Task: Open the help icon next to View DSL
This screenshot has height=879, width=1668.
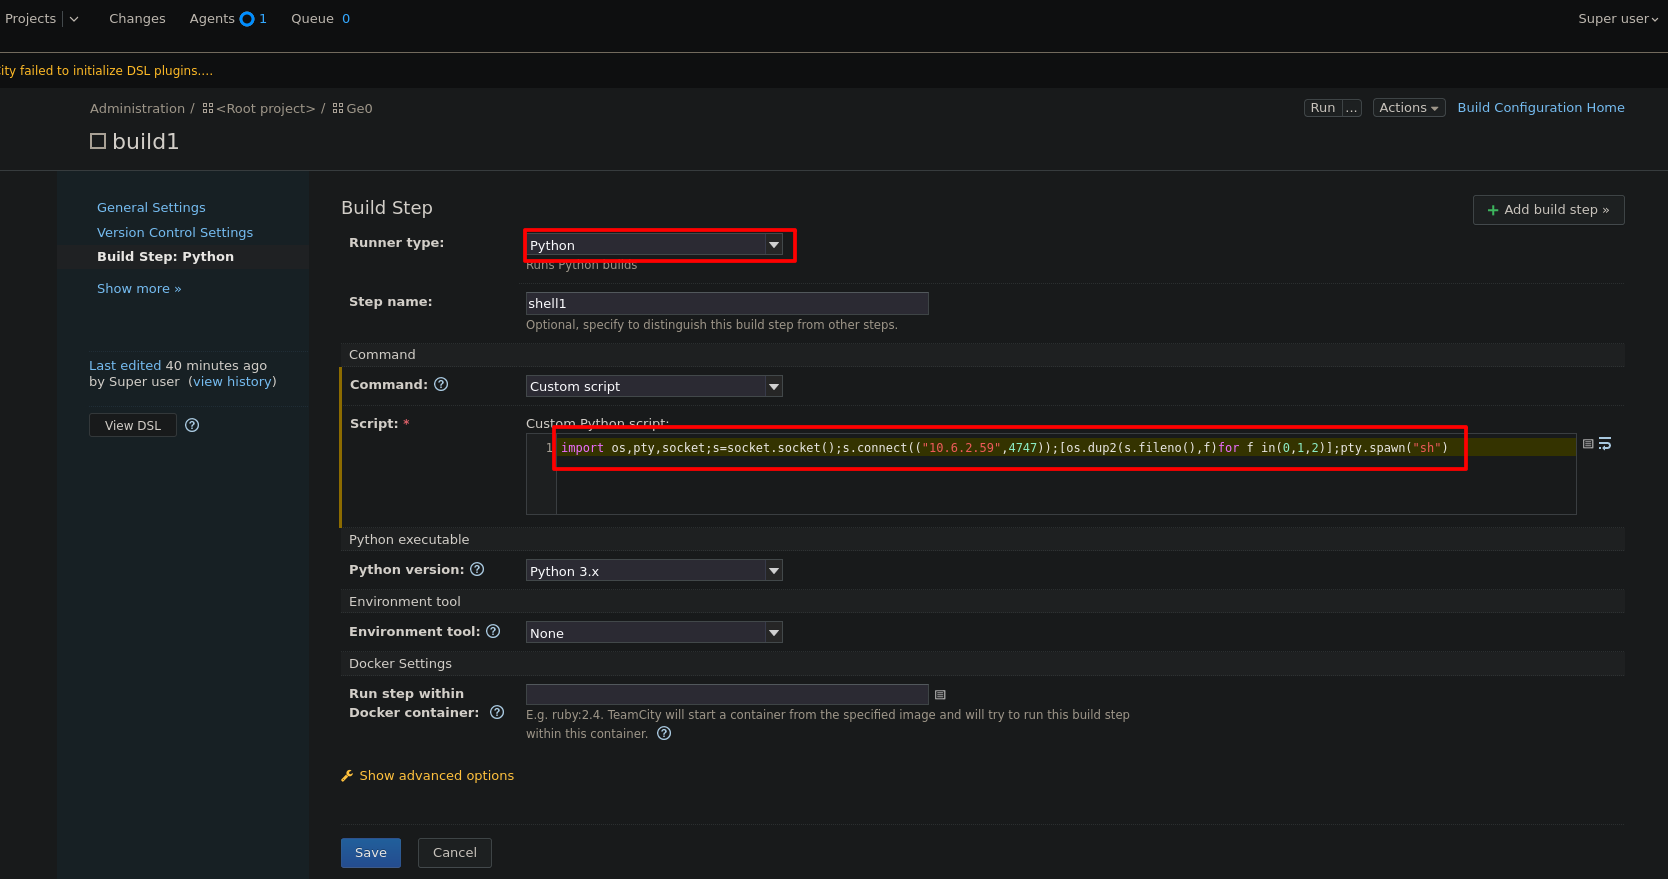Action: (x=193, y=425)
